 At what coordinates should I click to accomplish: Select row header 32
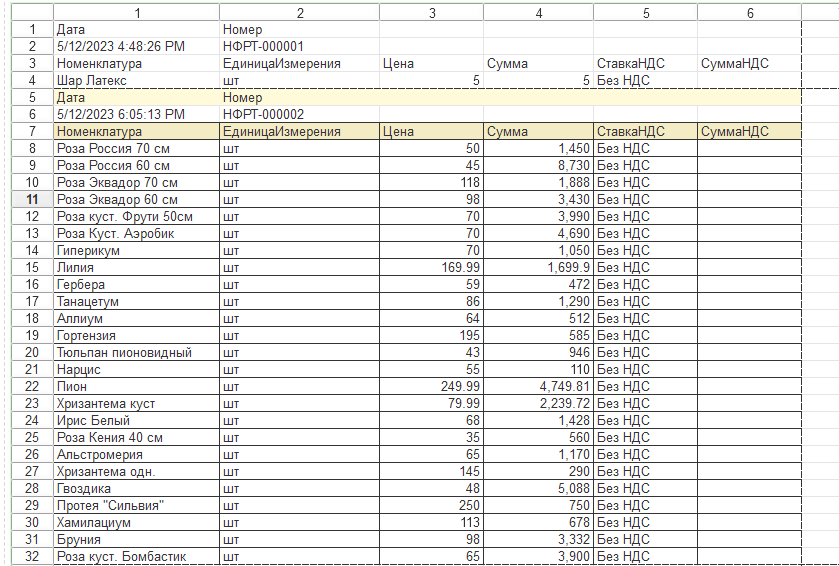(x=33, y=556)
